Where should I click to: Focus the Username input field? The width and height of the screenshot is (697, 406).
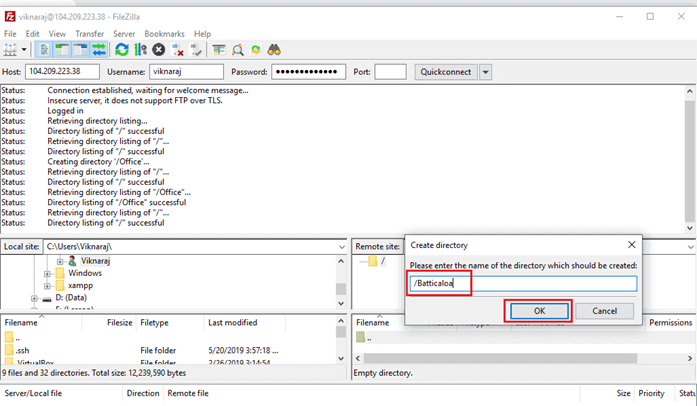(186, 72)
